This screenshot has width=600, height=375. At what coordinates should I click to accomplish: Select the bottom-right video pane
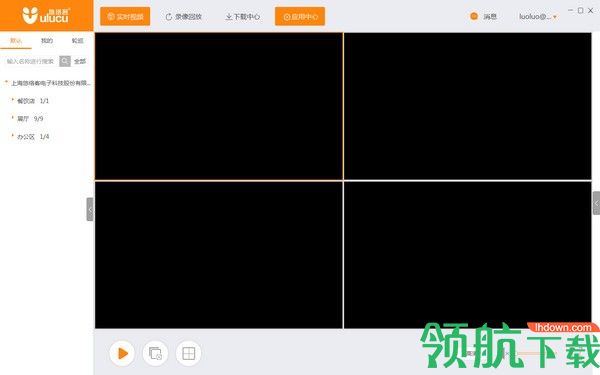[x=468, y=255]
